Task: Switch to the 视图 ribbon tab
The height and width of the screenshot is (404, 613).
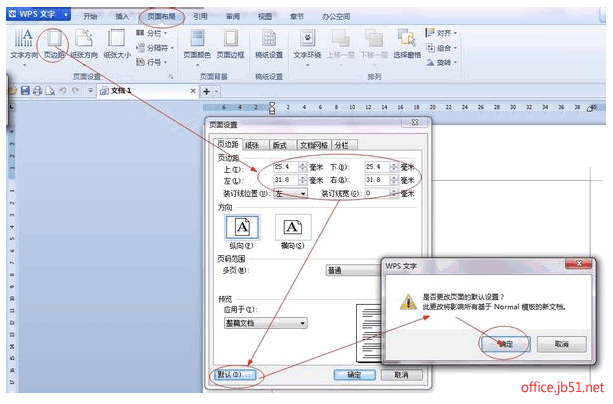Action: click(x=265, y=16)
